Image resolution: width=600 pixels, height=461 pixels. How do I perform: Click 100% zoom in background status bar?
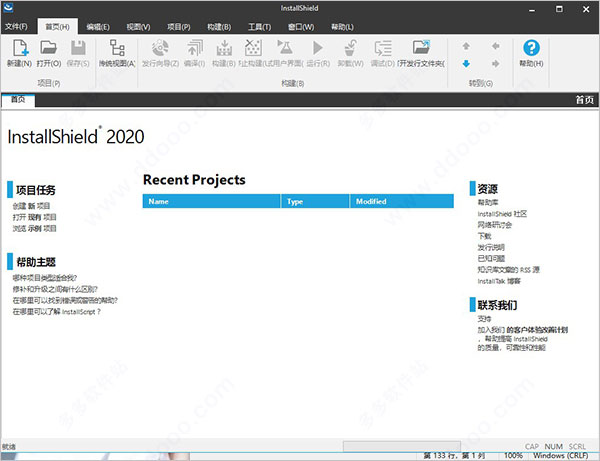click(x=513, y=455)
